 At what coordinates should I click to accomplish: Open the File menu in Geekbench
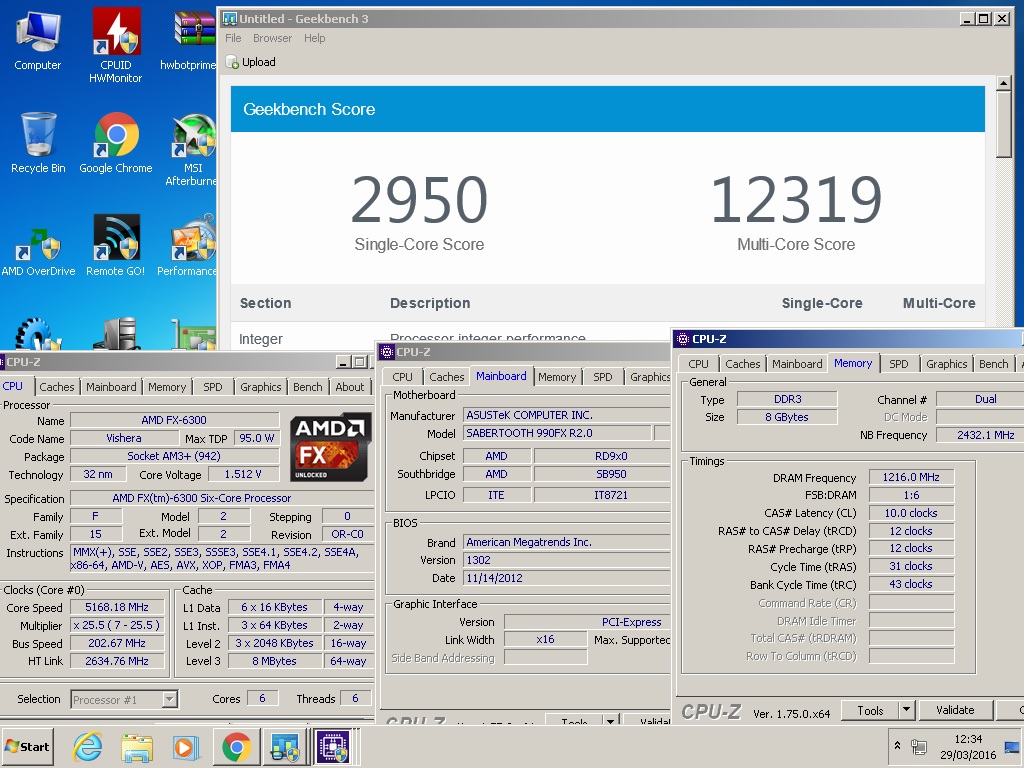233,38
